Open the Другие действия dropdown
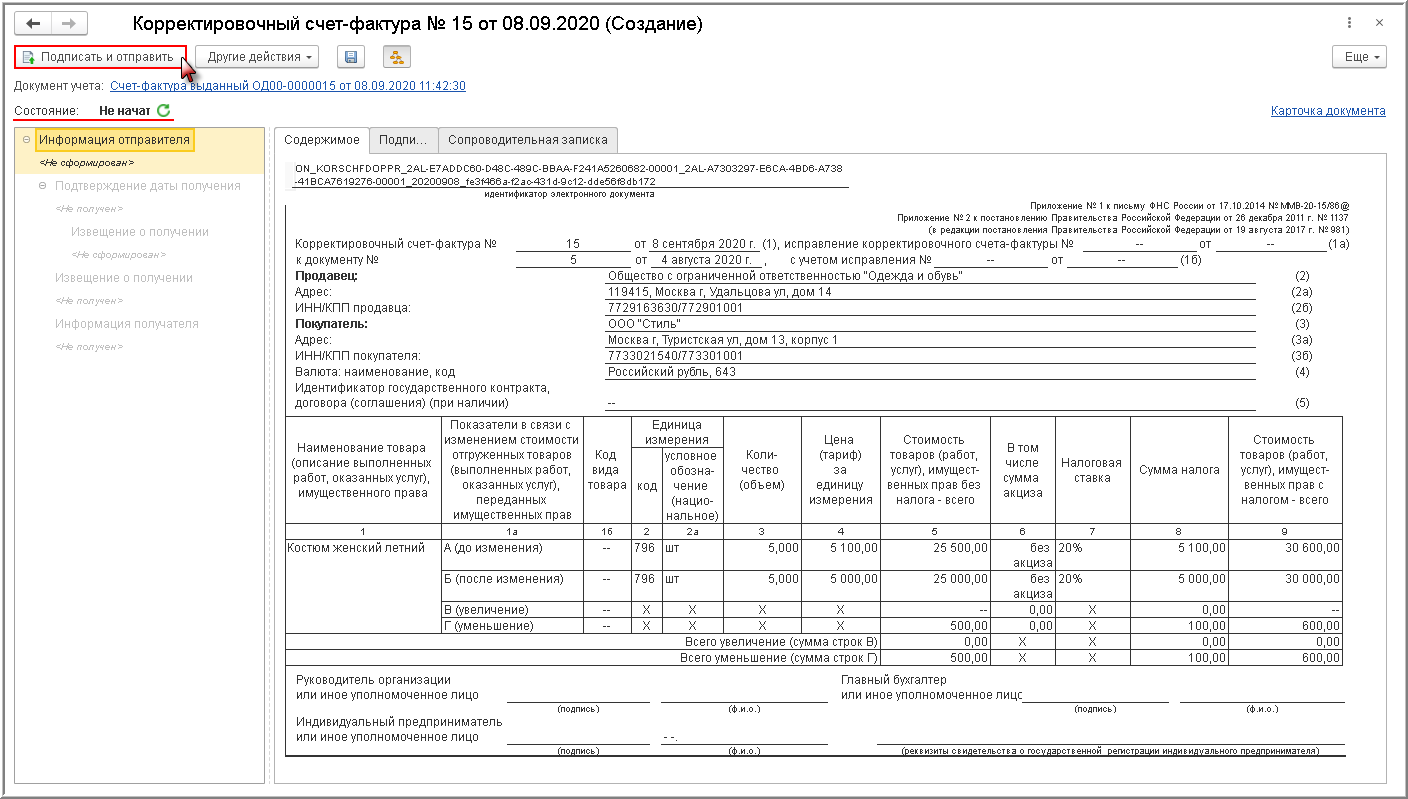Image resolution: width=1408 pixels, height=799 pixels. [258, 57]
